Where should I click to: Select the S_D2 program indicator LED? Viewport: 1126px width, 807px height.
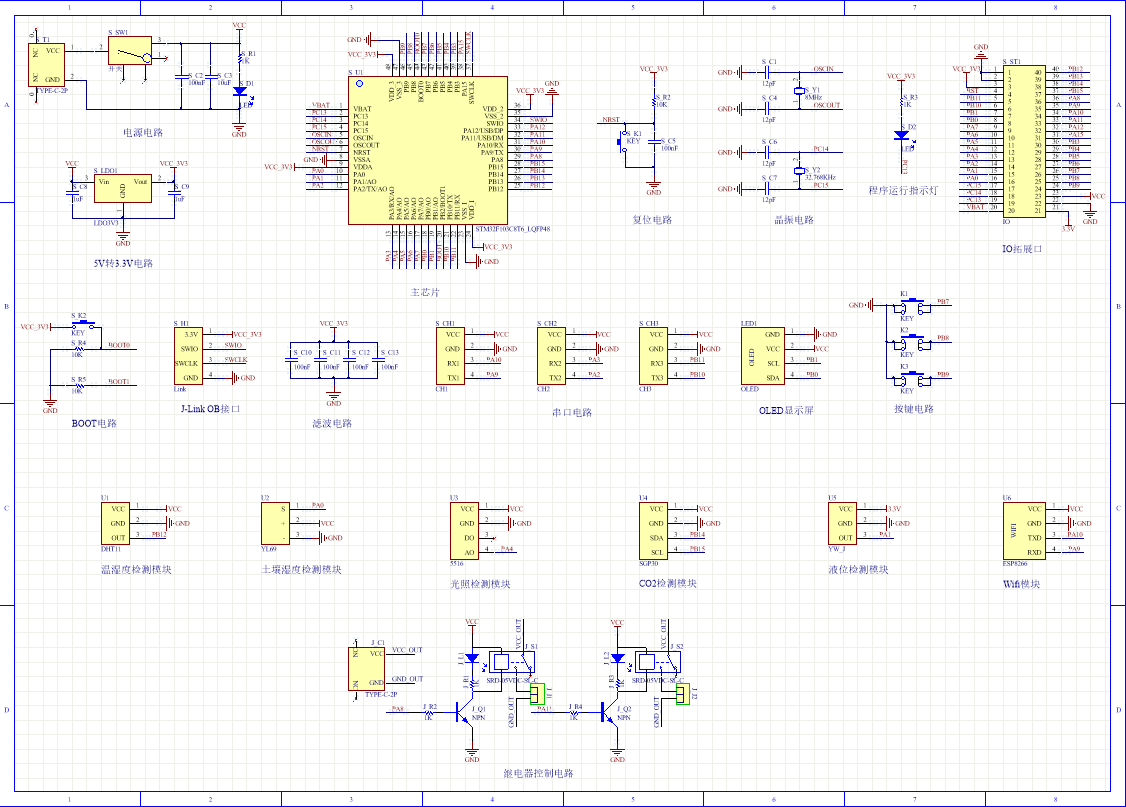[x=902, y=136]
